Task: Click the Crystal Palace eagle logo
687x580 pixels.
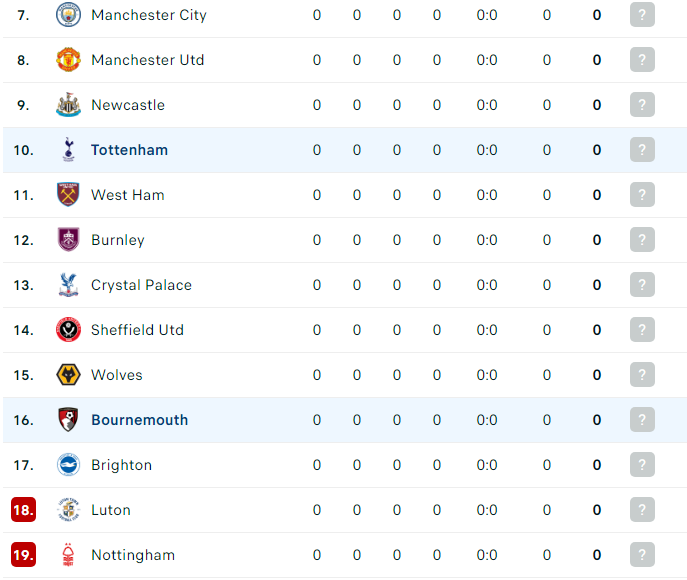Action: [68, 285]
